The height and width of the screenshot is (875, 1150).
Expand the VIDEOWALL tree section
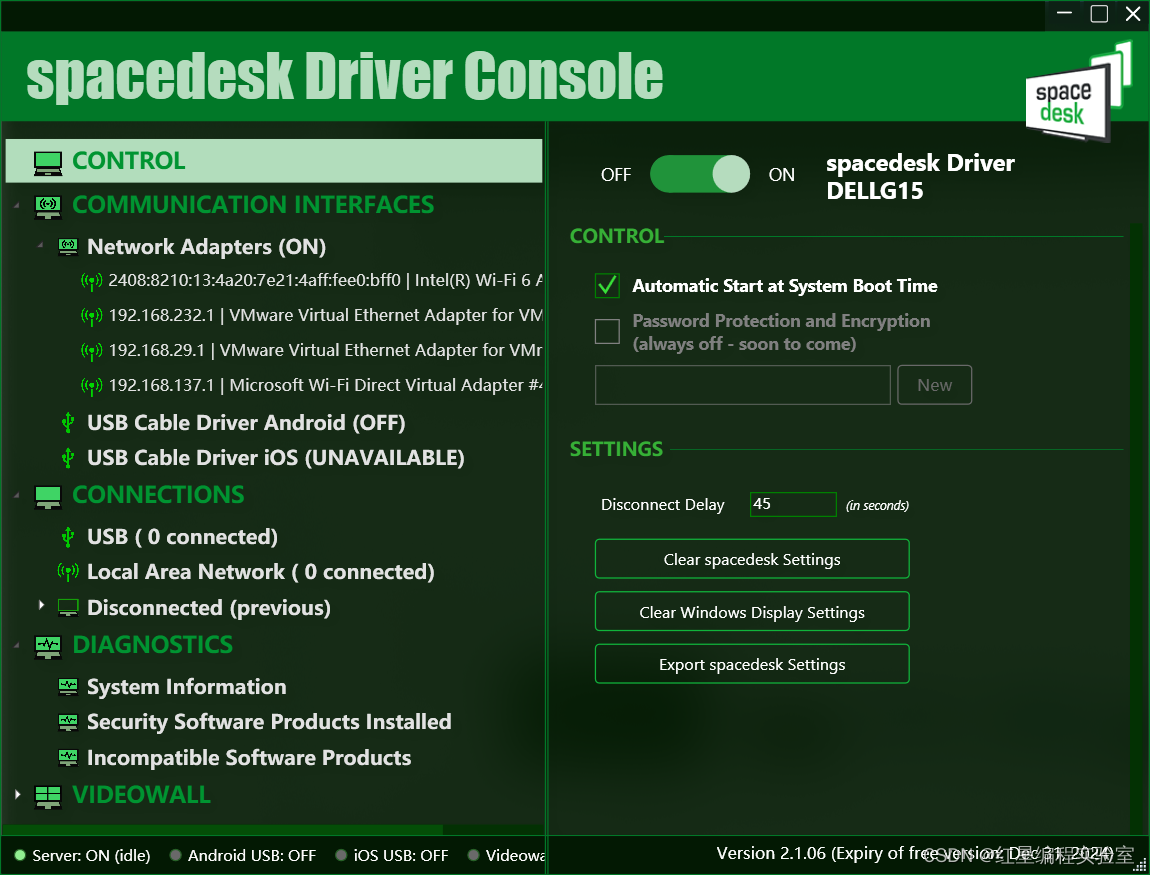tap(17, 794)
